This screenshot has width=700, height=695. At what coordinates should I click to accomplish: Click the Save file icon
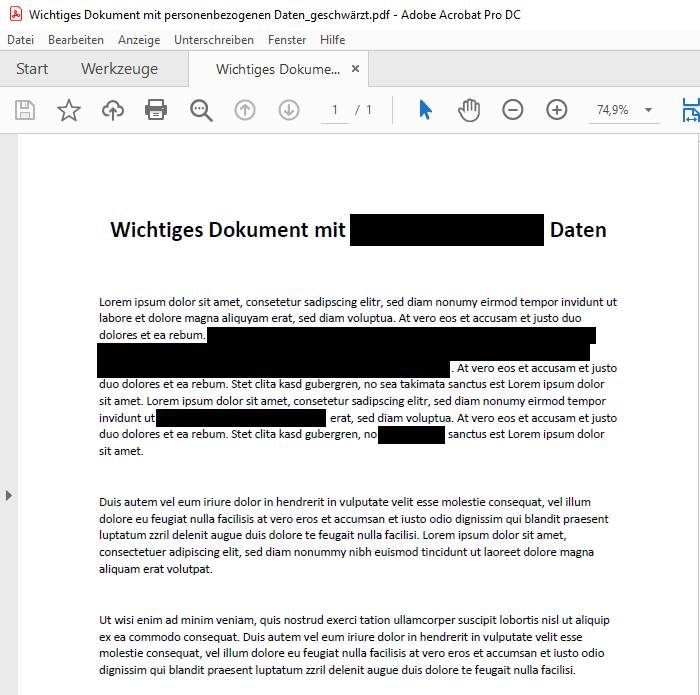tap(25, 110)
